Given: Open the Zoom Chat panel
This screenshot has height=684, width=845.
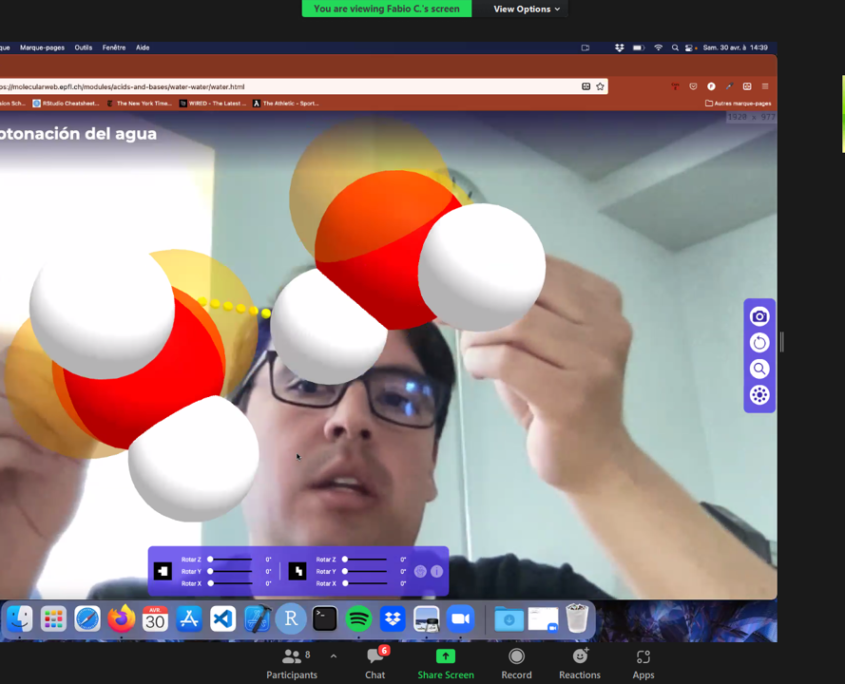Looking at the screenshot, I should point(375,663).
